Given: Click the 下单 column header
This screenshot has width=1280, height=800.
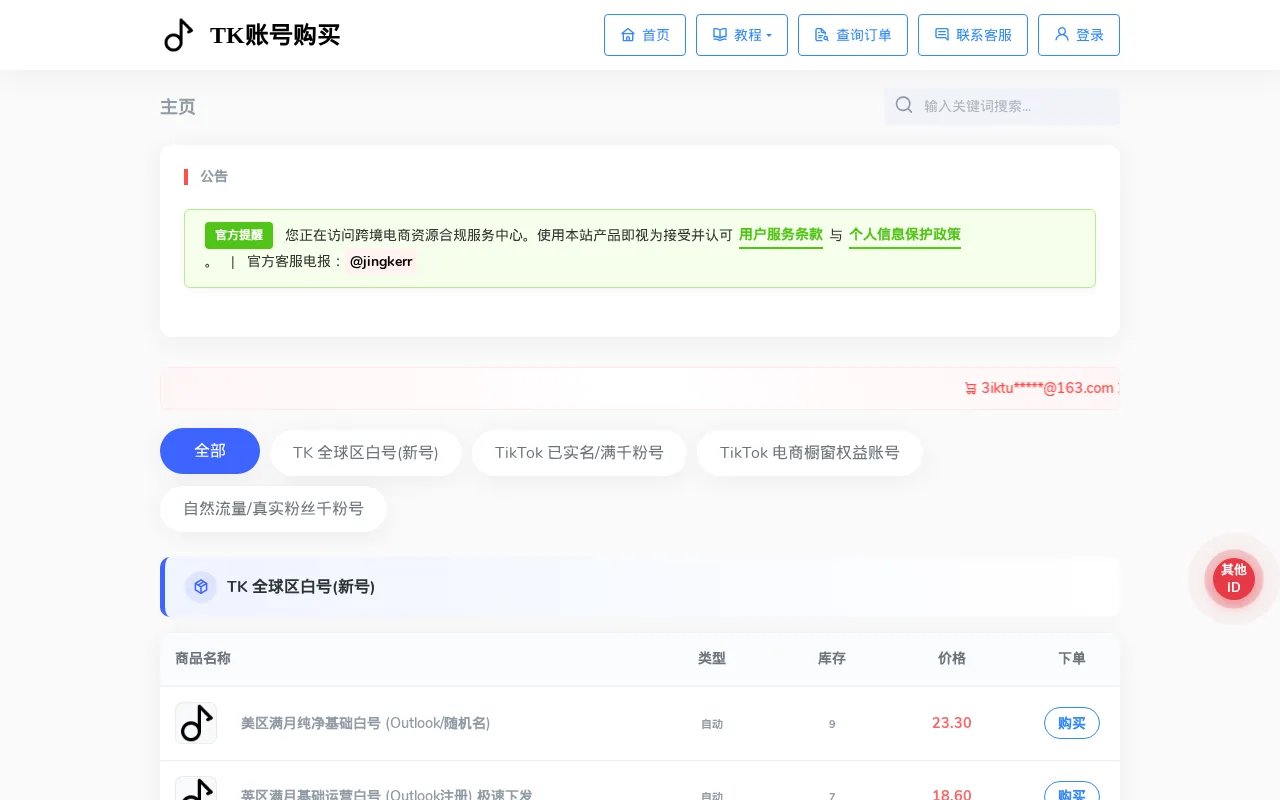Looking at the screenshot, I should 1072,658.
